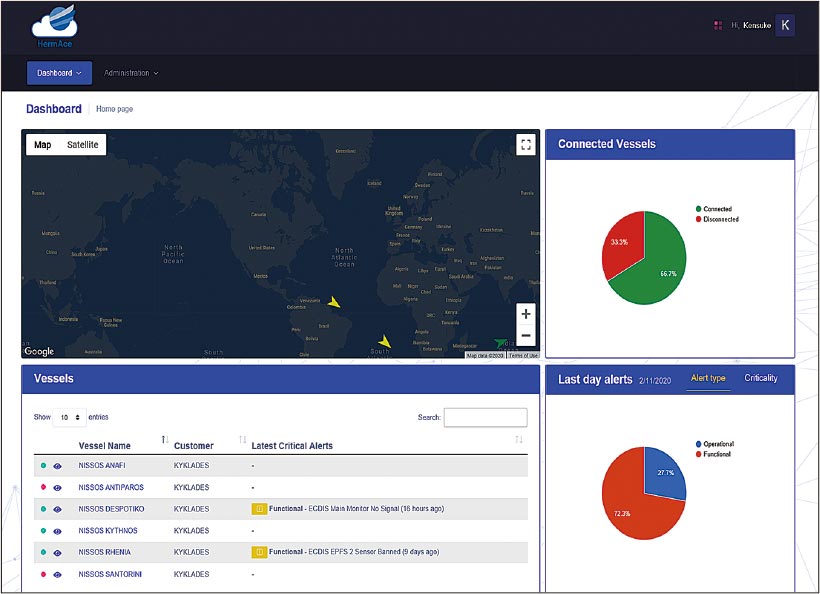Click the eye icon for NISSOS ANAFI
820x594 pixels.
pyautogui.click(x=57, y=466)
